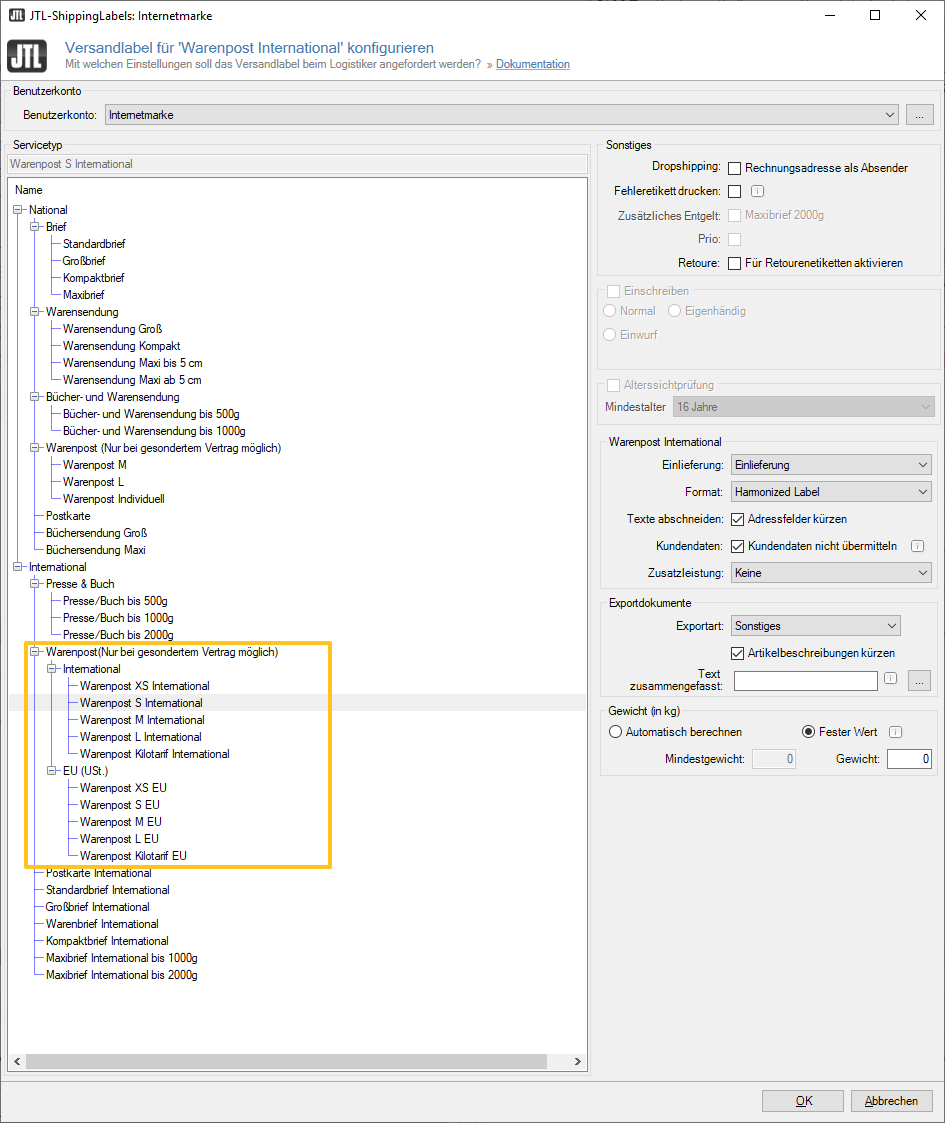945x1123 pixels.
Task: Click the OK button
Action: 803,1100
